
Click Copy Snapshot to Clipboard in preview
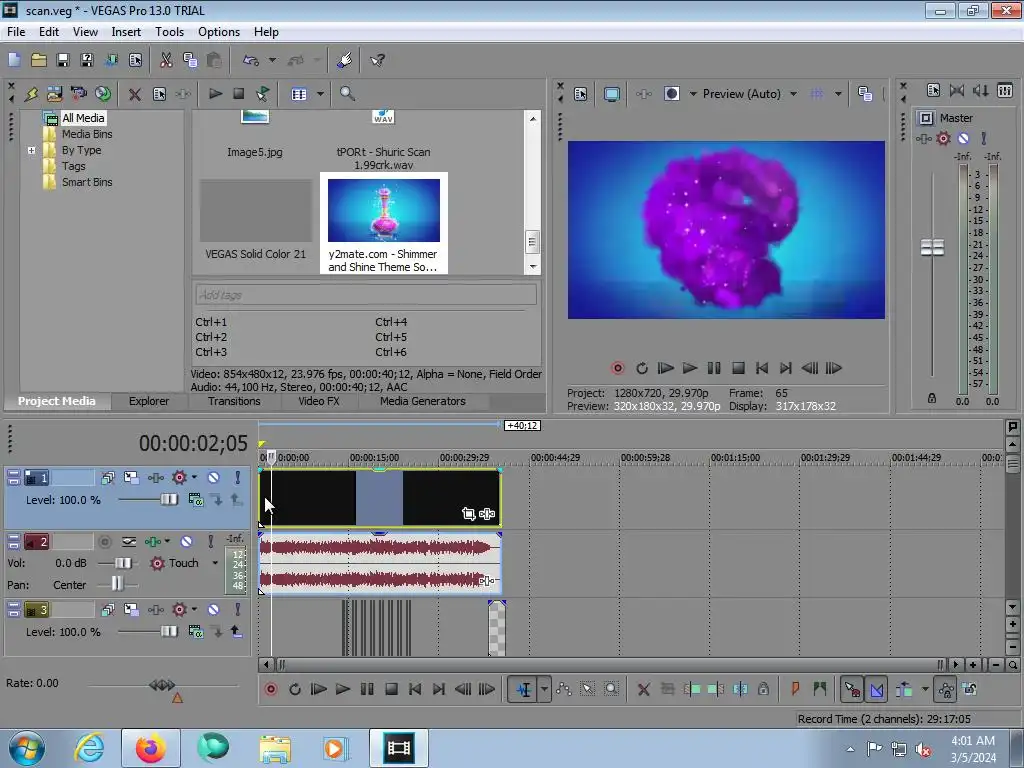[x=865, y=94]
